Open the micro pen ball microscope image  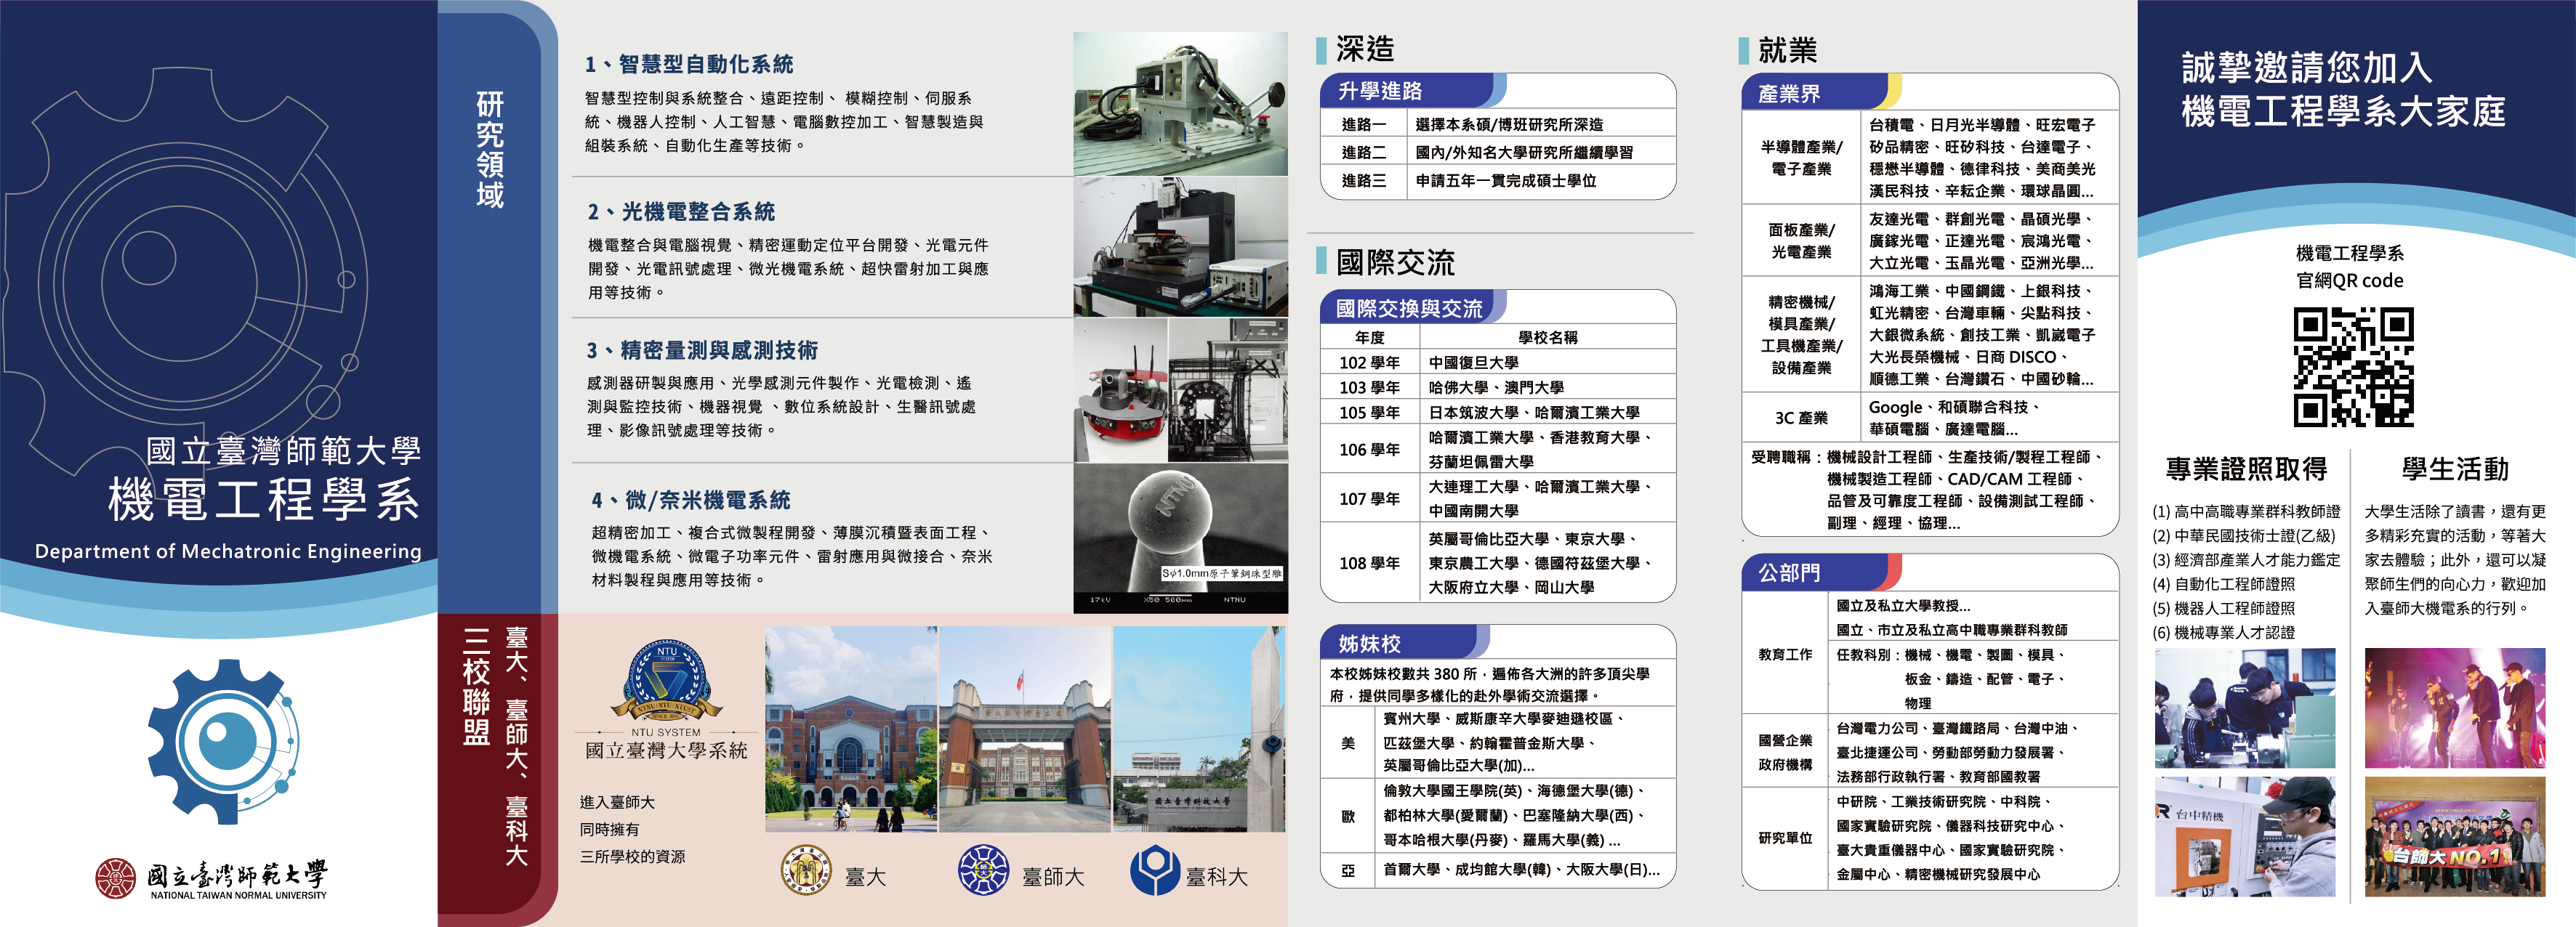point(1180,538)
